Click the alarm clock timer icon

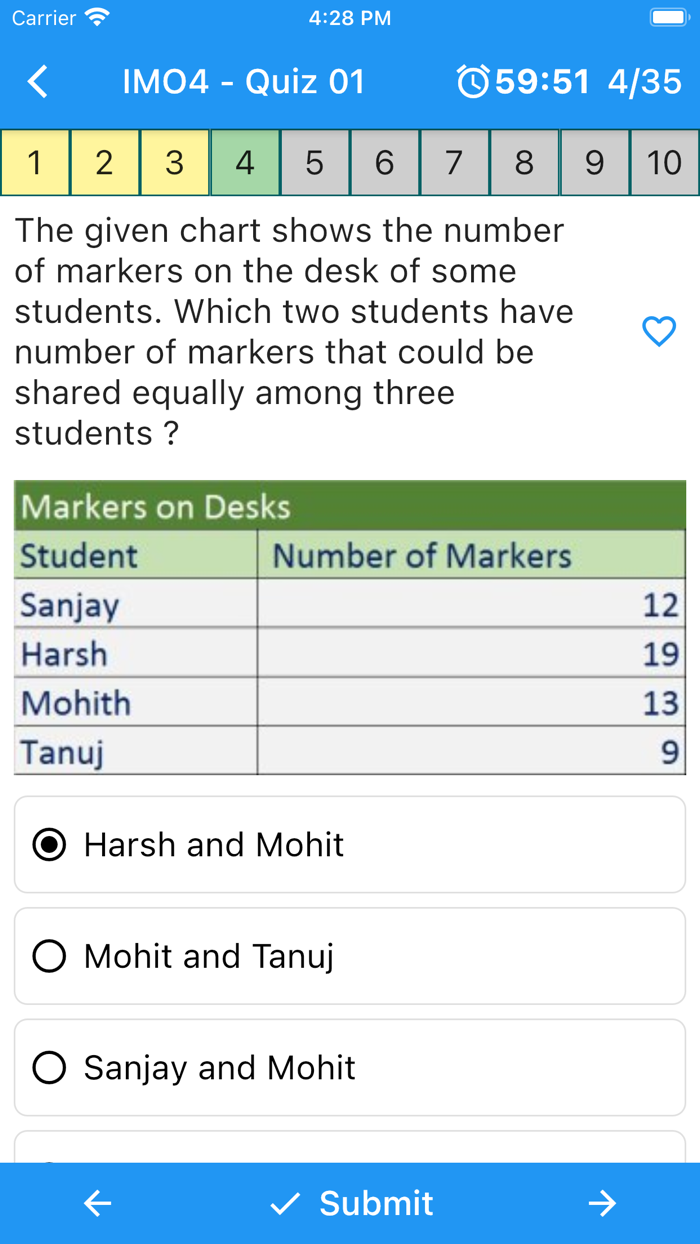tap(472, 81)
